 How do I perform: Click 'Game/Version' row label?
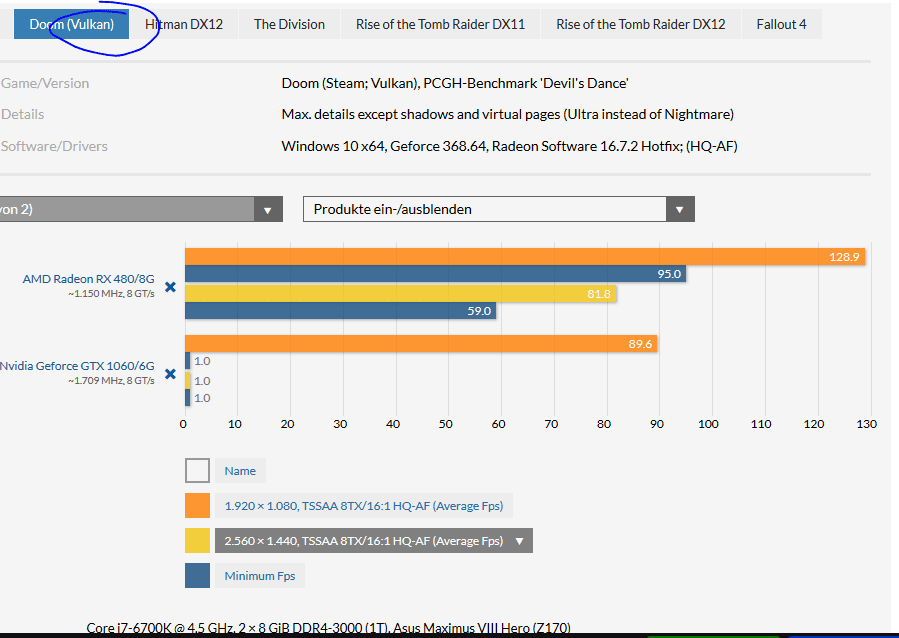45,83
